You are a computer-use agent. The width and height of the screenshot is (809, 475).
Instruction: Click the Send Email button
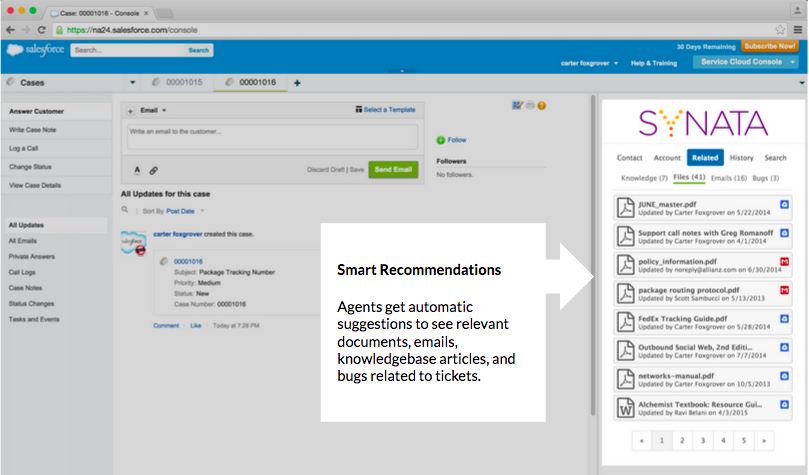click(x=393, y=170)
